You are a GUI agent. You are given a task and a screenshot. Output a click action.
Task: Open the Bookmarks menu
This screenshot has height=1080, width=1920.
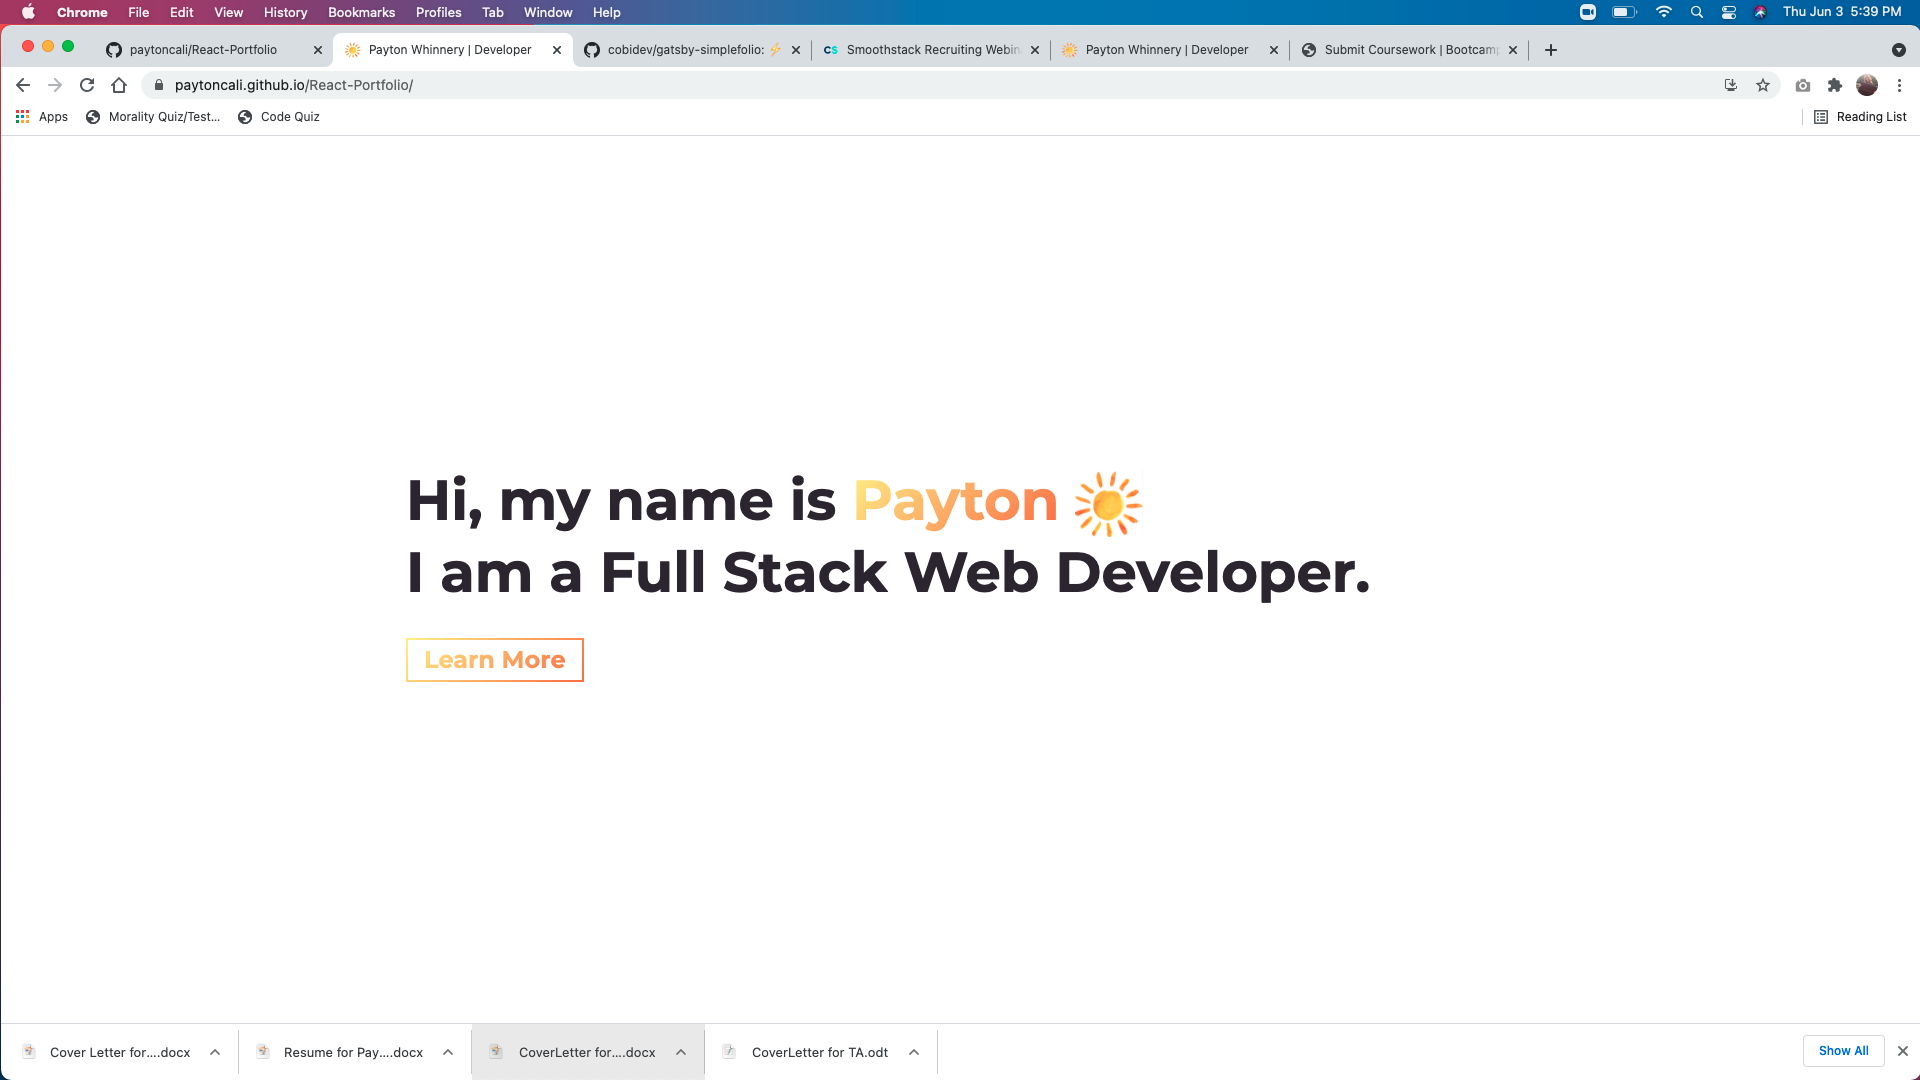[x=361, y=12]
